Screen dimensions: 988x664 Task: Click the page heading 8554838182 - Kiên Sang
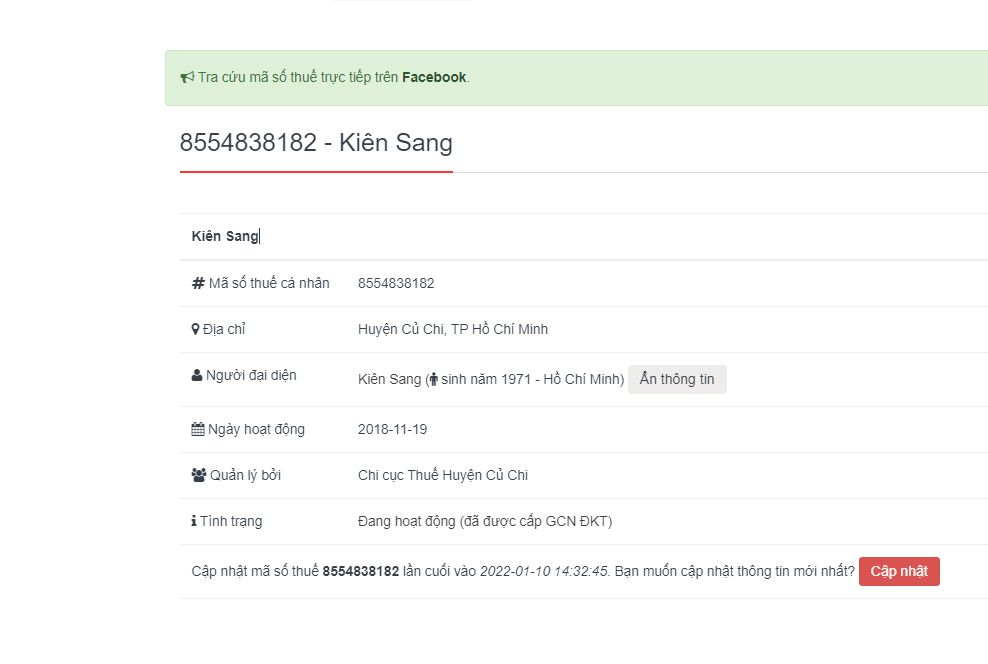316,142
